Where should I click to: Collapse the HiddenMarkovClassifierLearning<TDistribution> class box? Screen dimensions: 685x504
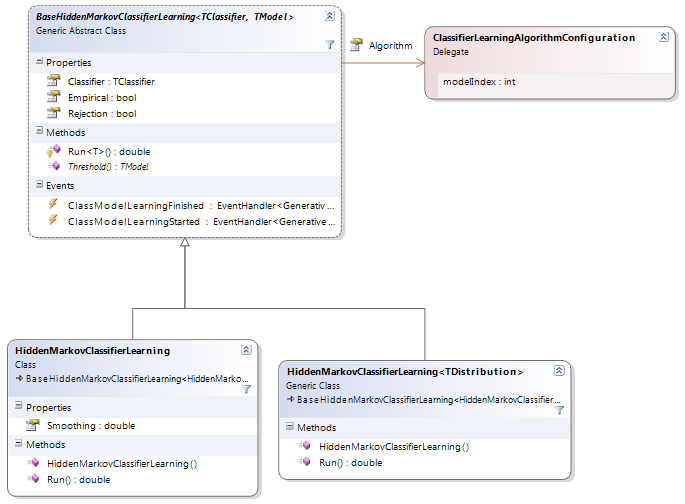(x=559, y=370)
